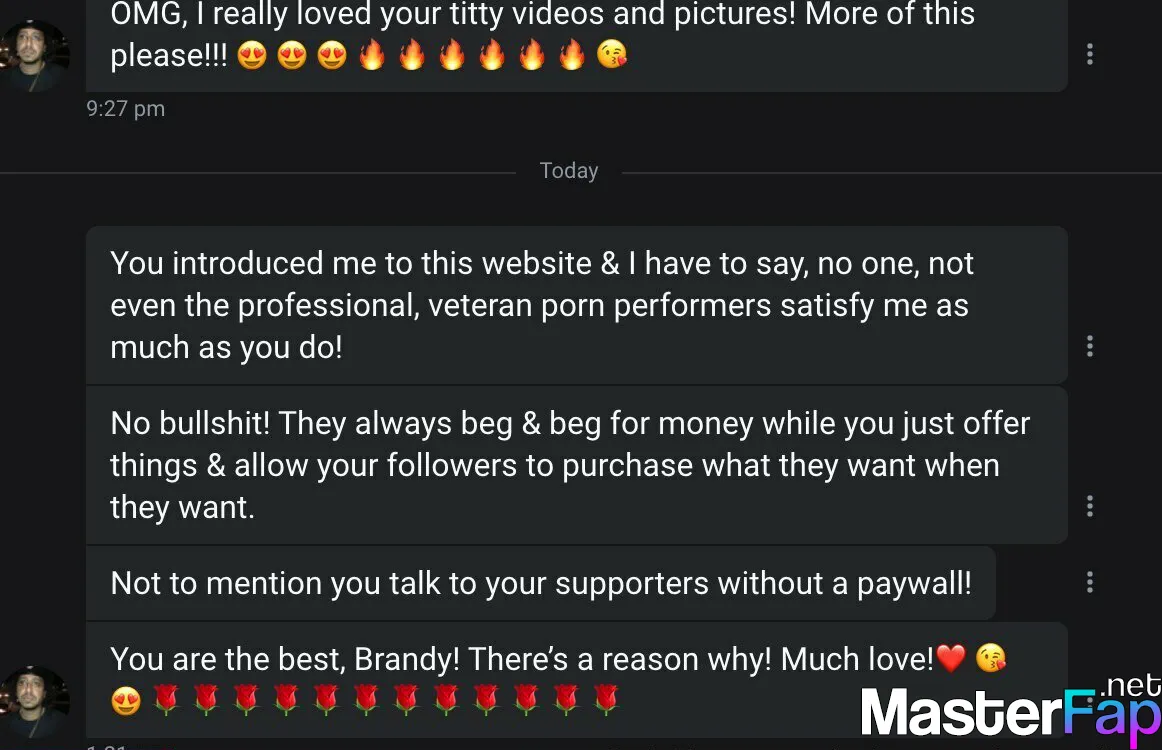Click the first rose emoji in last message
Screen dimensions: 1162x750
click(x=167, y=700)
